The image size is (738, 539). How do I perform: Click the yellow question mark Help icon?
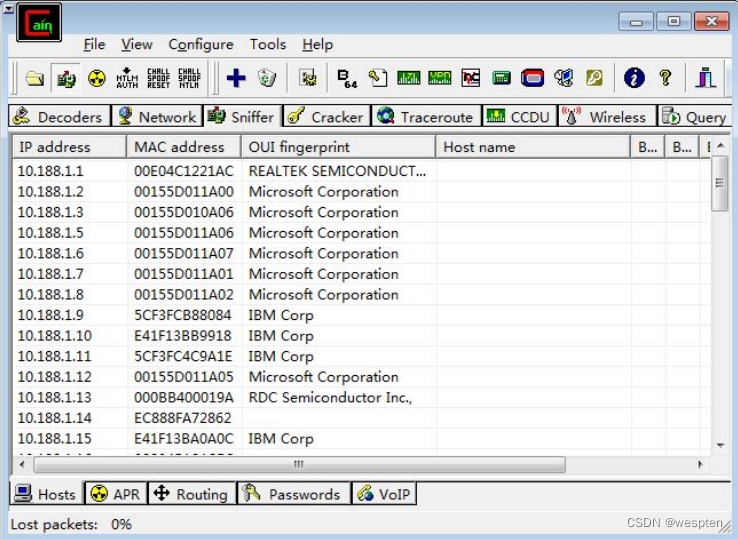(665, 78)
